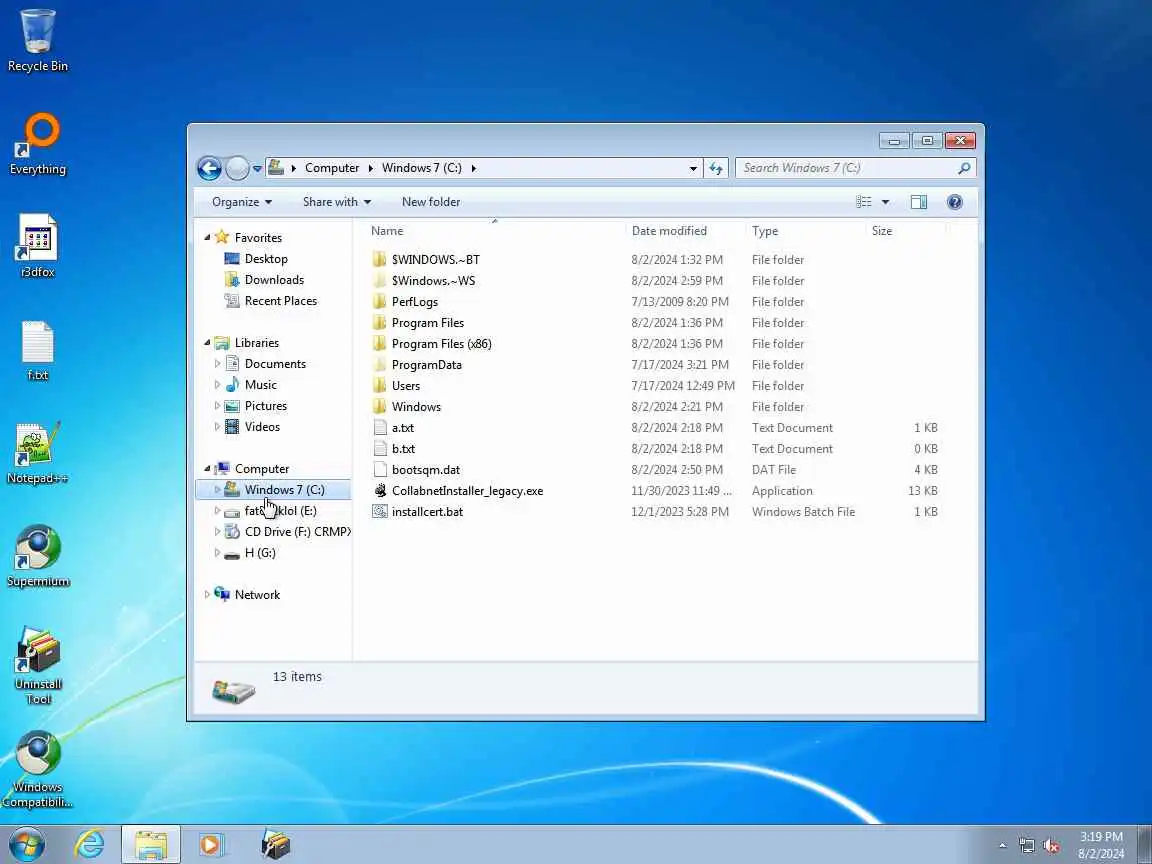
Task: Click the muted volume tray icon
Action: tap(1051, 846)
